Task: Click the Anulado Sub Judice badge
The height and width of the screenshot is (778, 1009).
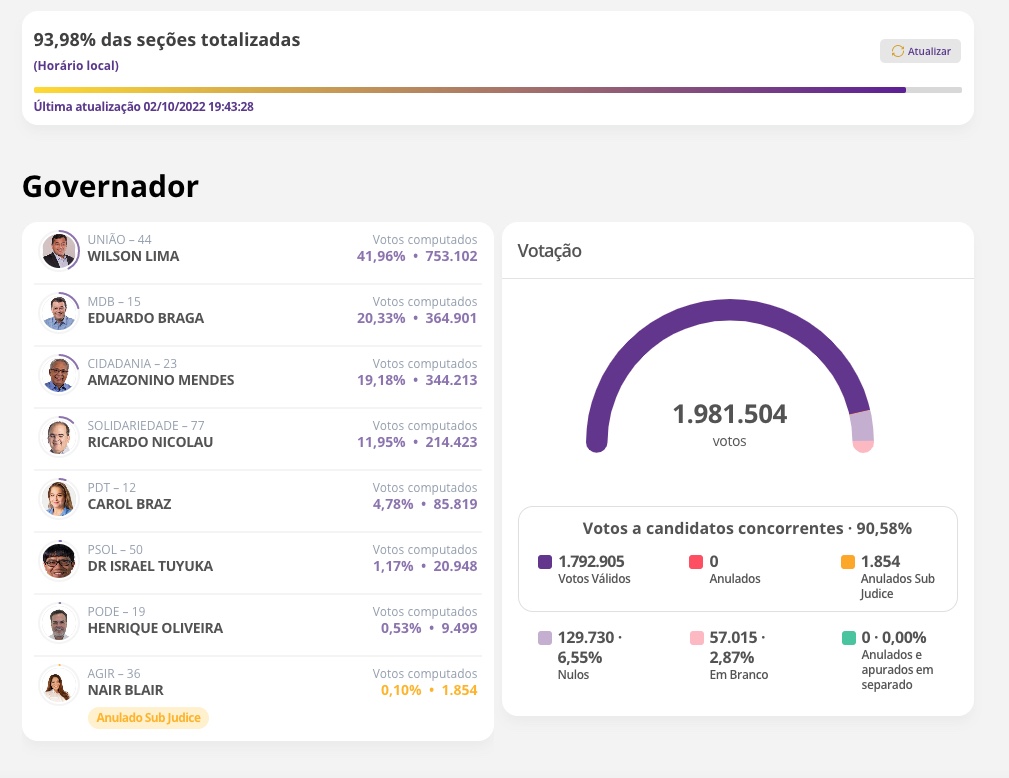Action: click(x=148, y=717)
